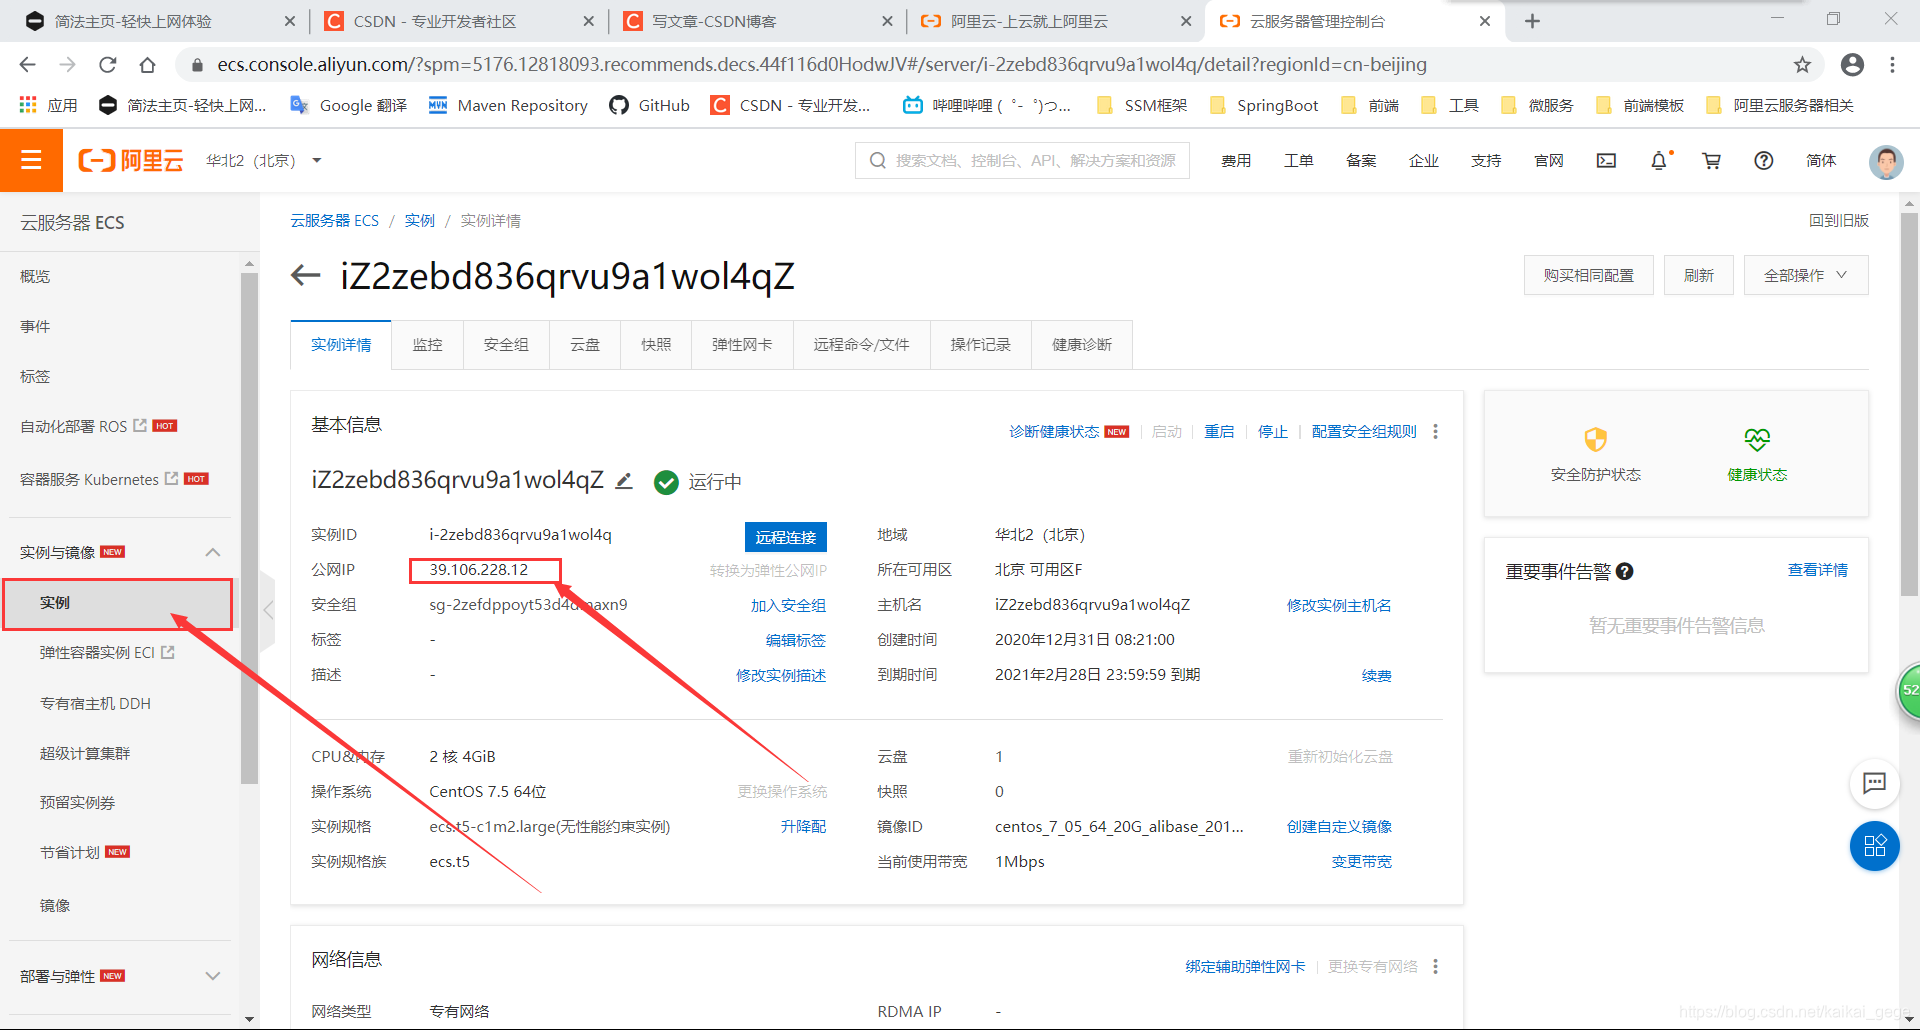Screen dimensions: 1920x1030
Task: Switch to the 云盘 tab
Action: tap(585, 344)
